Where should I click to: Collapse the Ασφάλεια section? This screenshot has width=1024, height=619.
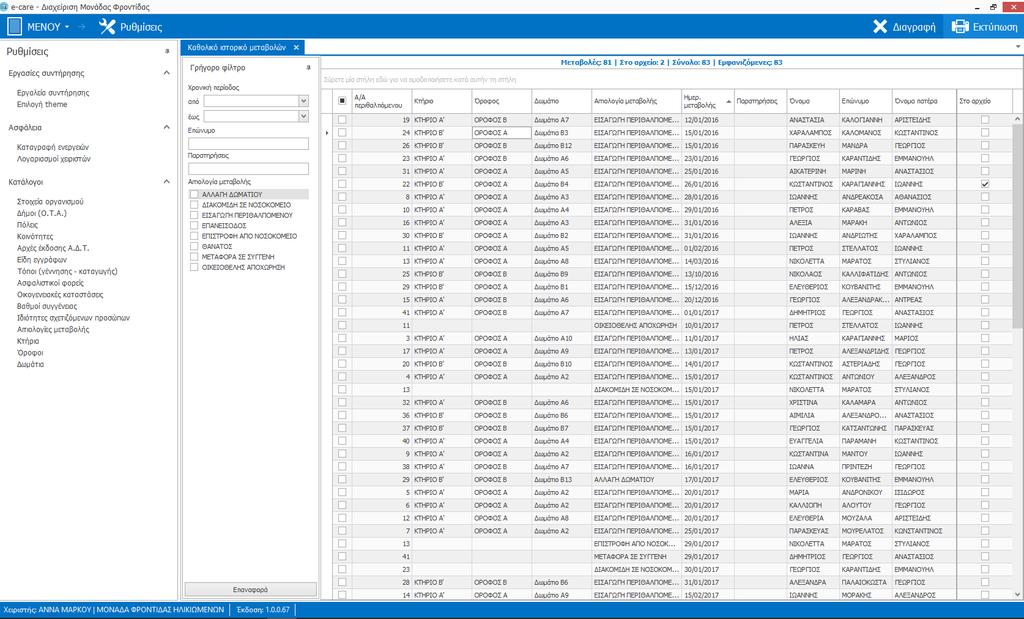tap(167, 127)
